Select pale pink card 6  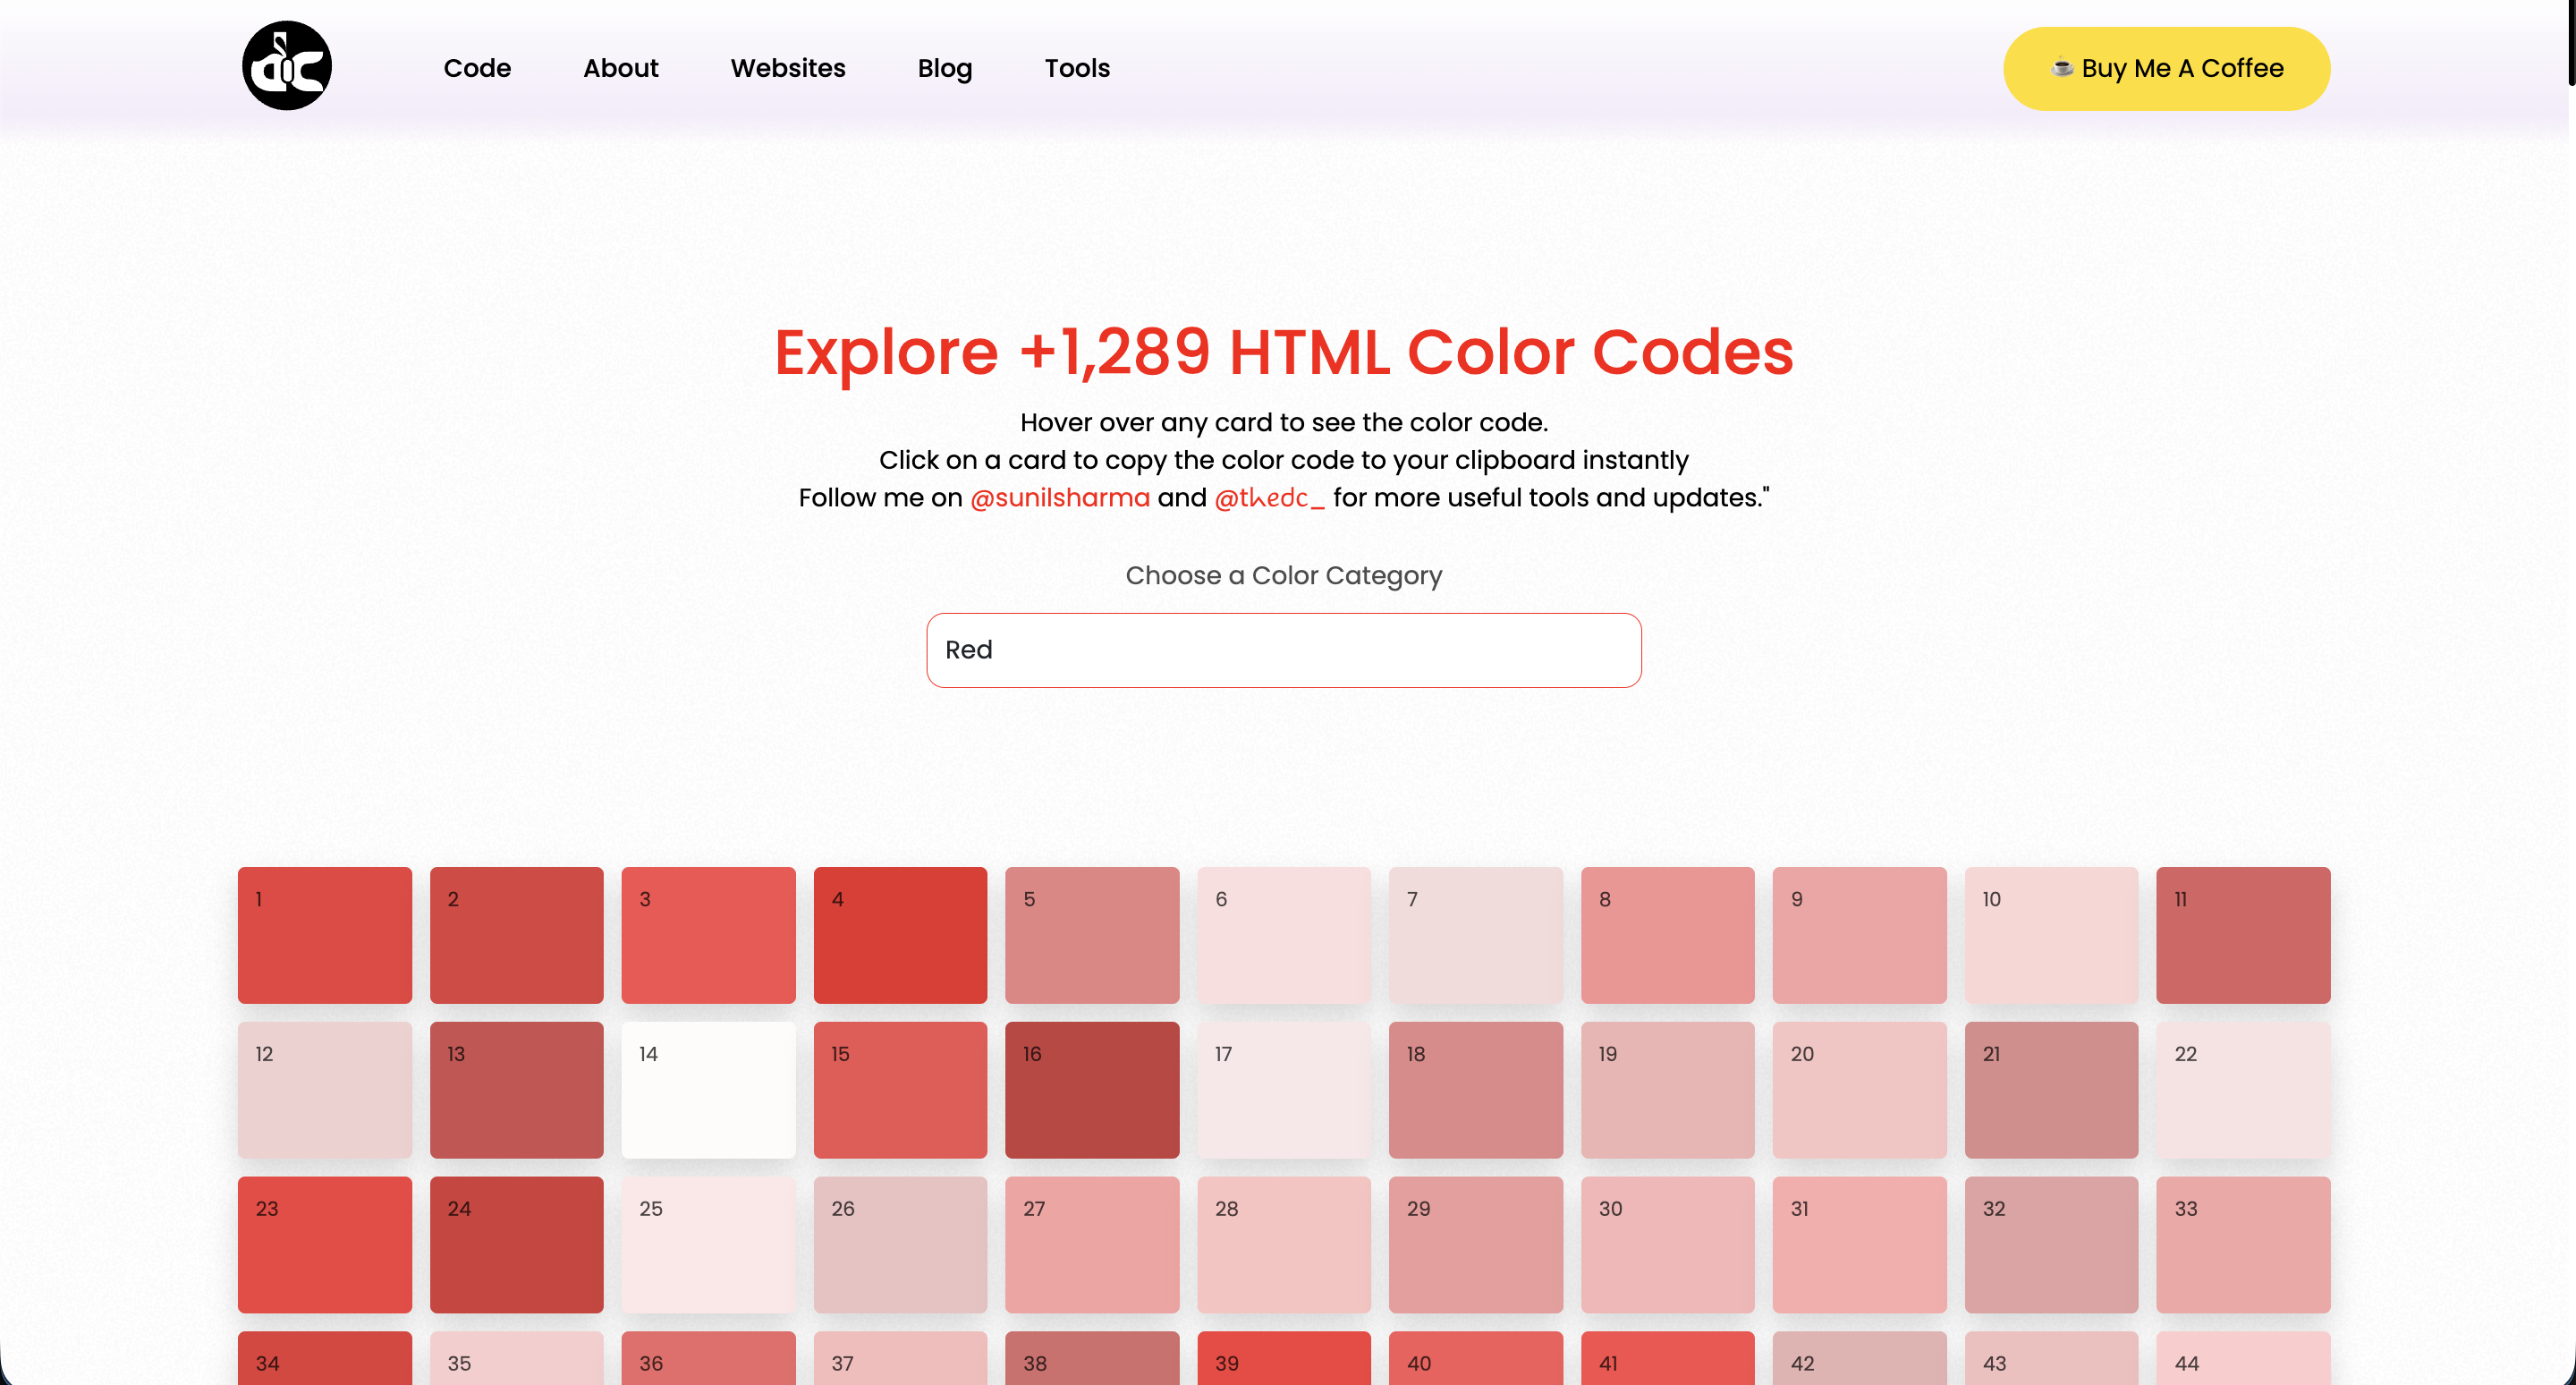click(x=1284, y=935)
